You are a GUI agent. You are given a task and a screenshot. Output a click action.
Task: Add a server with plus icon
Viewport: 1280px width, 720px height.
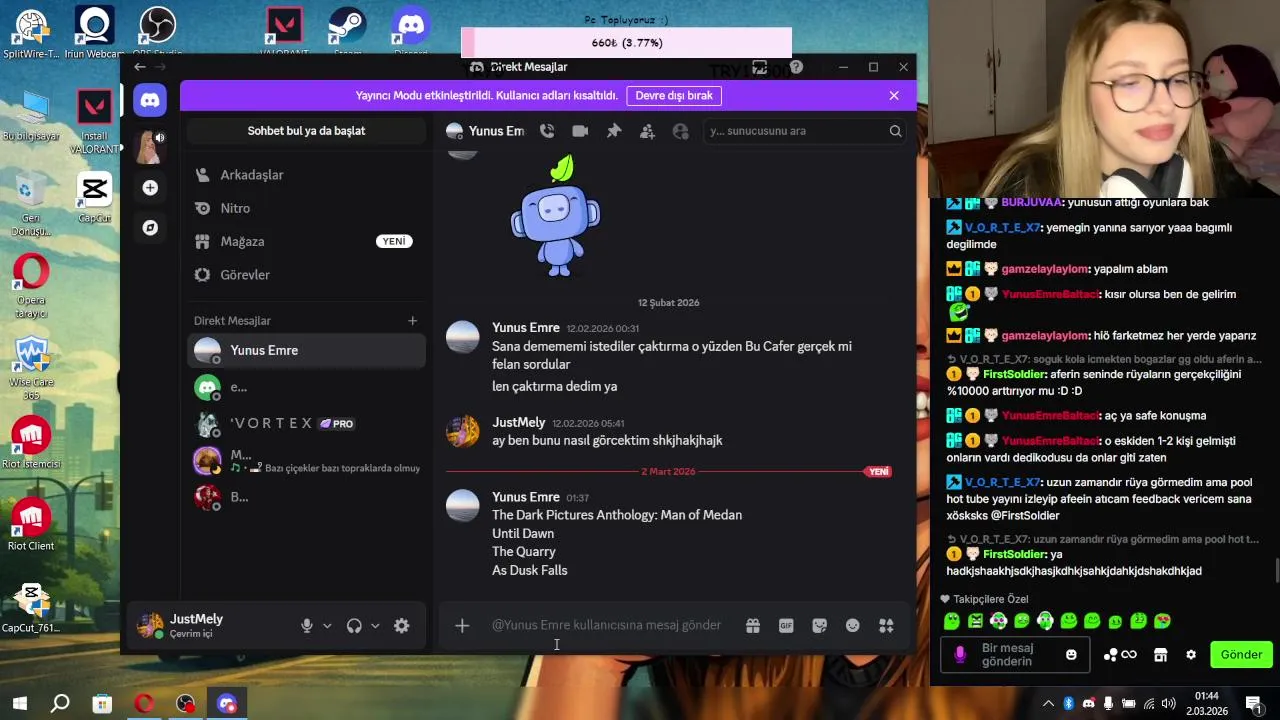pos(150,188)
